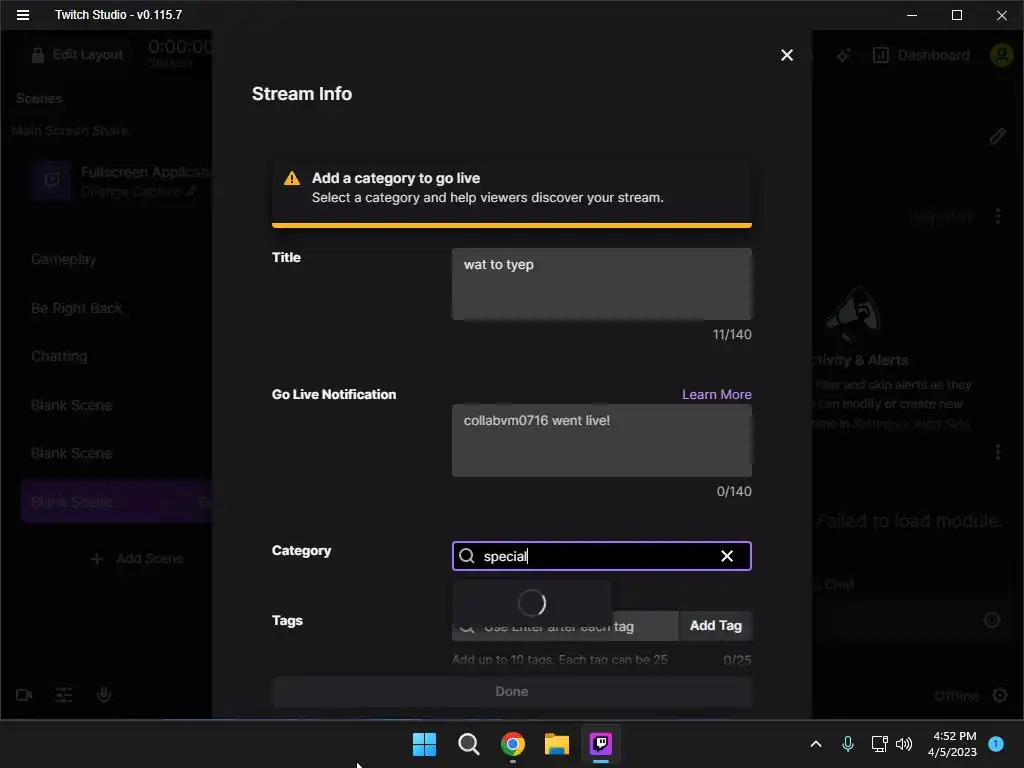Toggle the microphone icon in the bottom bar
This screenshot has height=768, width=1024.
104,695
